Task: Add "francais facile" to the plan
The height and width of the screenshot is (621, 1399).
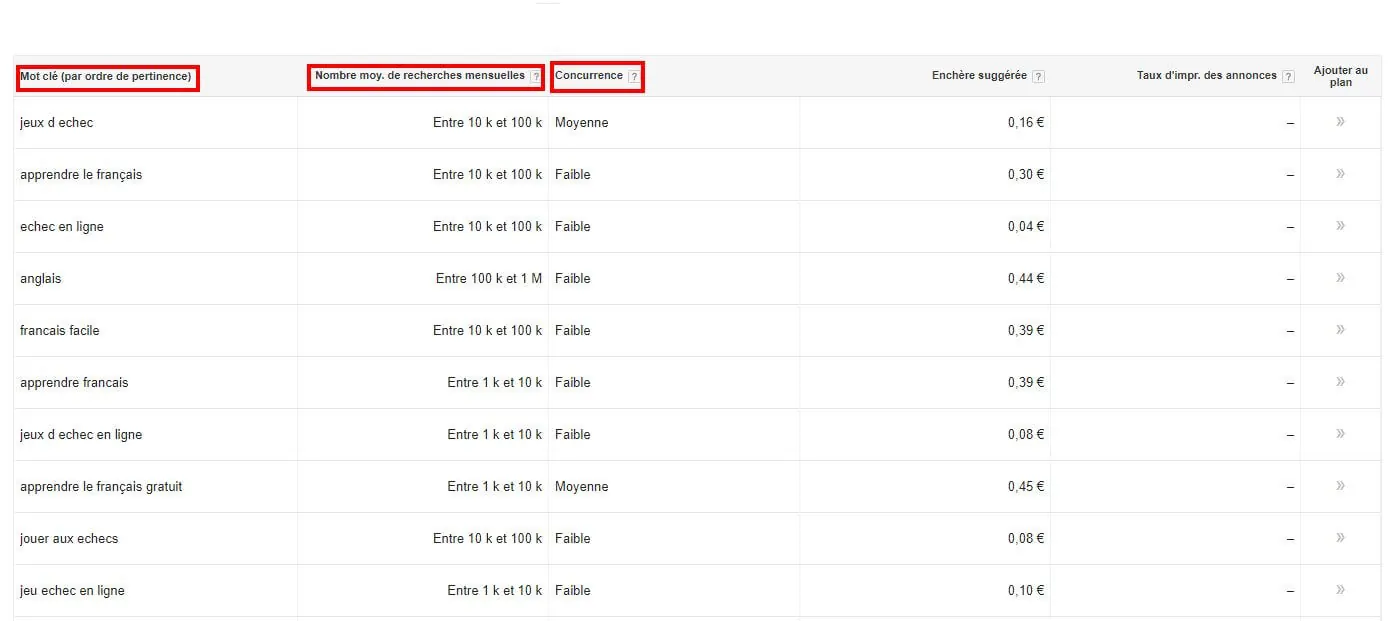Action: pyautogui.click(x=1340, y=330)
